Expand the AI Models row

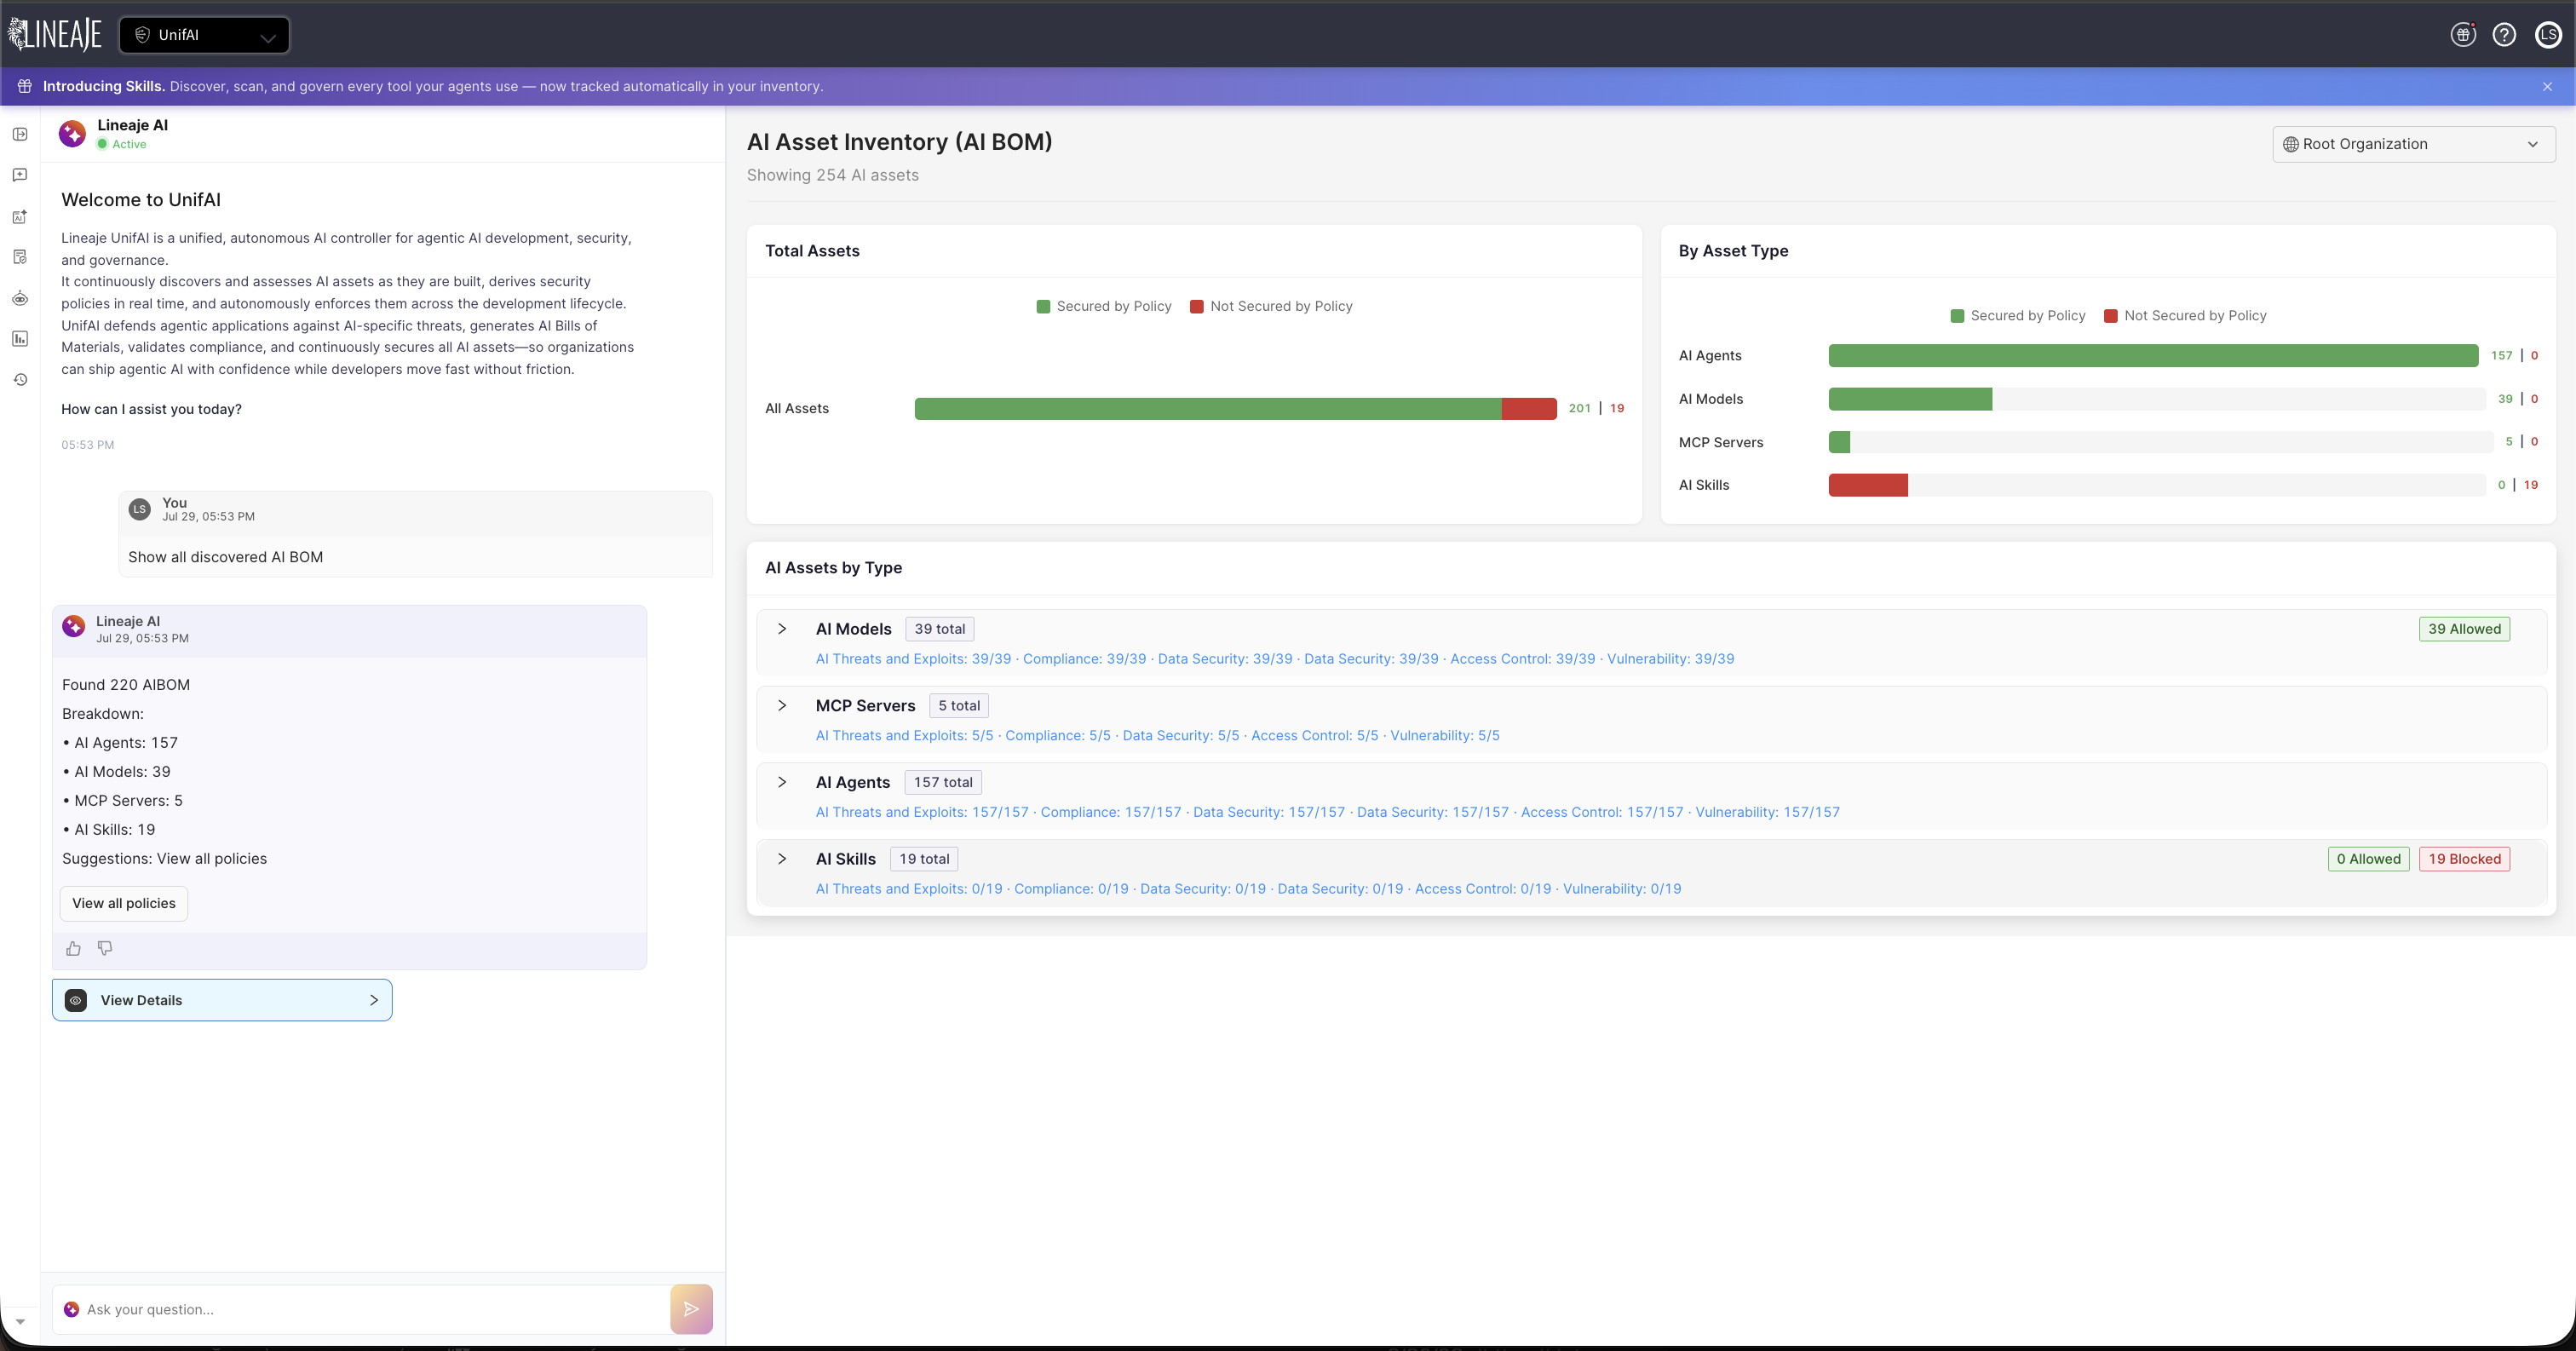pos(782,629)
